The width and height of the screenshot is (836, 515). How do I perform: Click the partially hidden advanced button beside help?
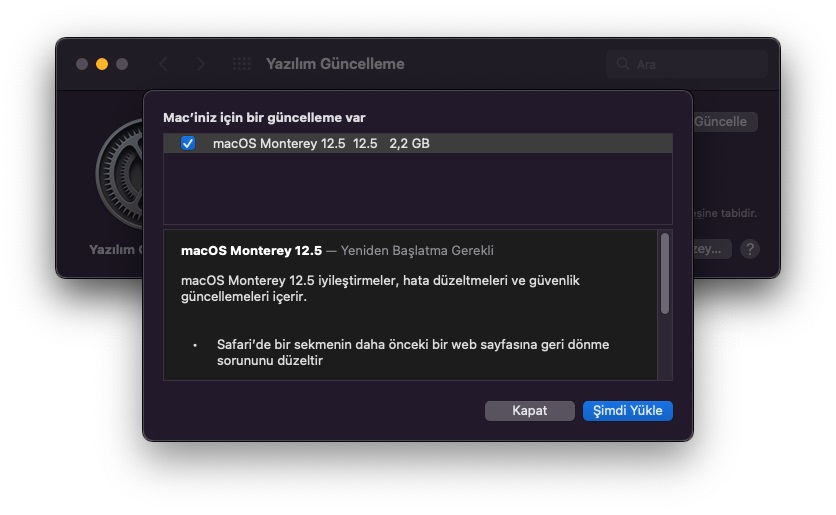point(712,249)
